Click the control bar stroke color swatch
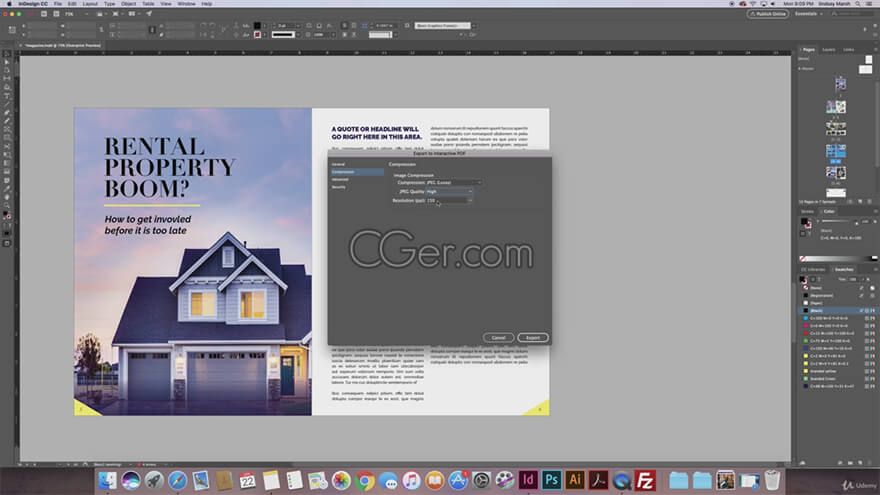Image resolution: width=880 pixels, height=495 pixels. tap(257, 35)
